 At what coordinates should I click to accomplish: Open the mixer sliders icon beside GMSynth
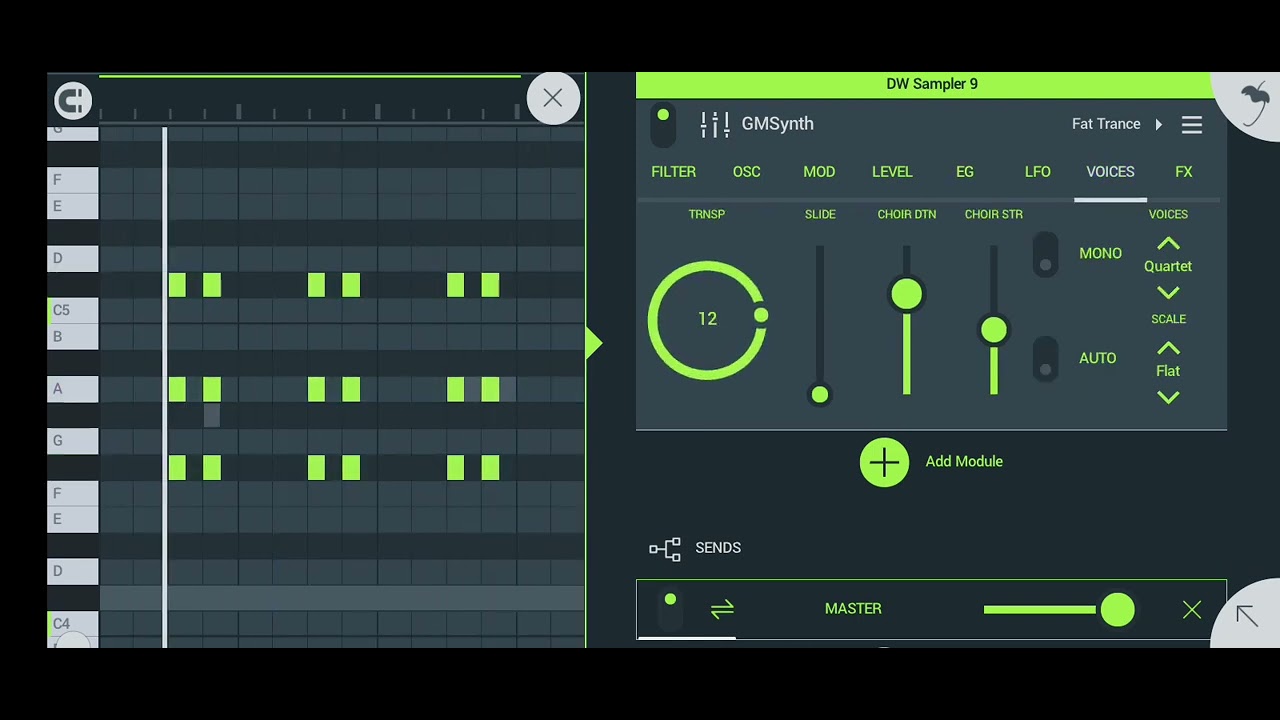point(715,124)
